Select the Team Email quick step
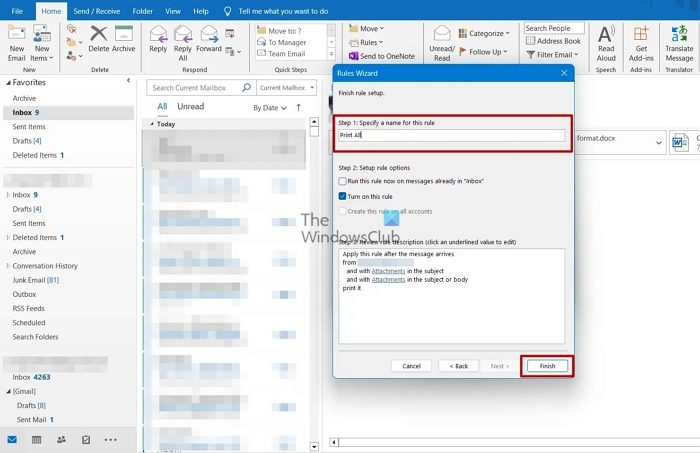Image resolution: width=700 pixels, height=453 pixels. (x=287, y=54)
